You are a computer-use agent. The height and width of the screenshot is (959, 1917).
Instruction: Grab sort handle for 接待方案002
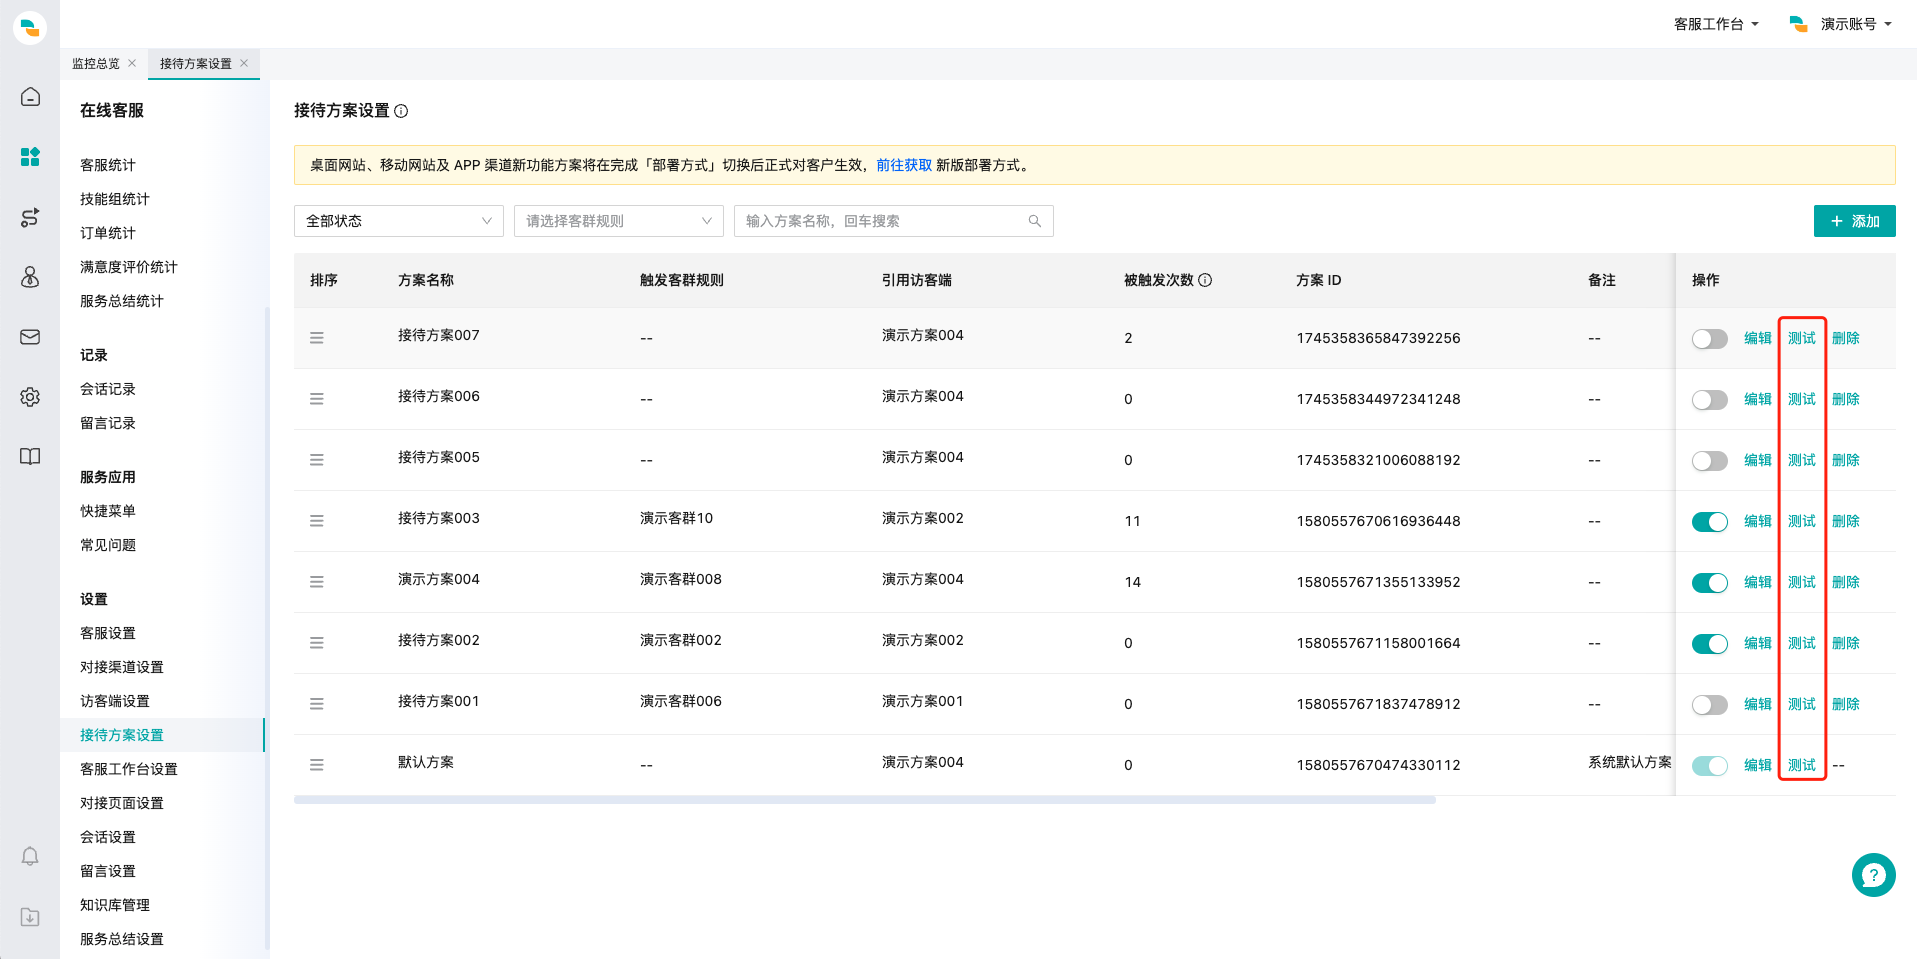[x=317, y=643]
